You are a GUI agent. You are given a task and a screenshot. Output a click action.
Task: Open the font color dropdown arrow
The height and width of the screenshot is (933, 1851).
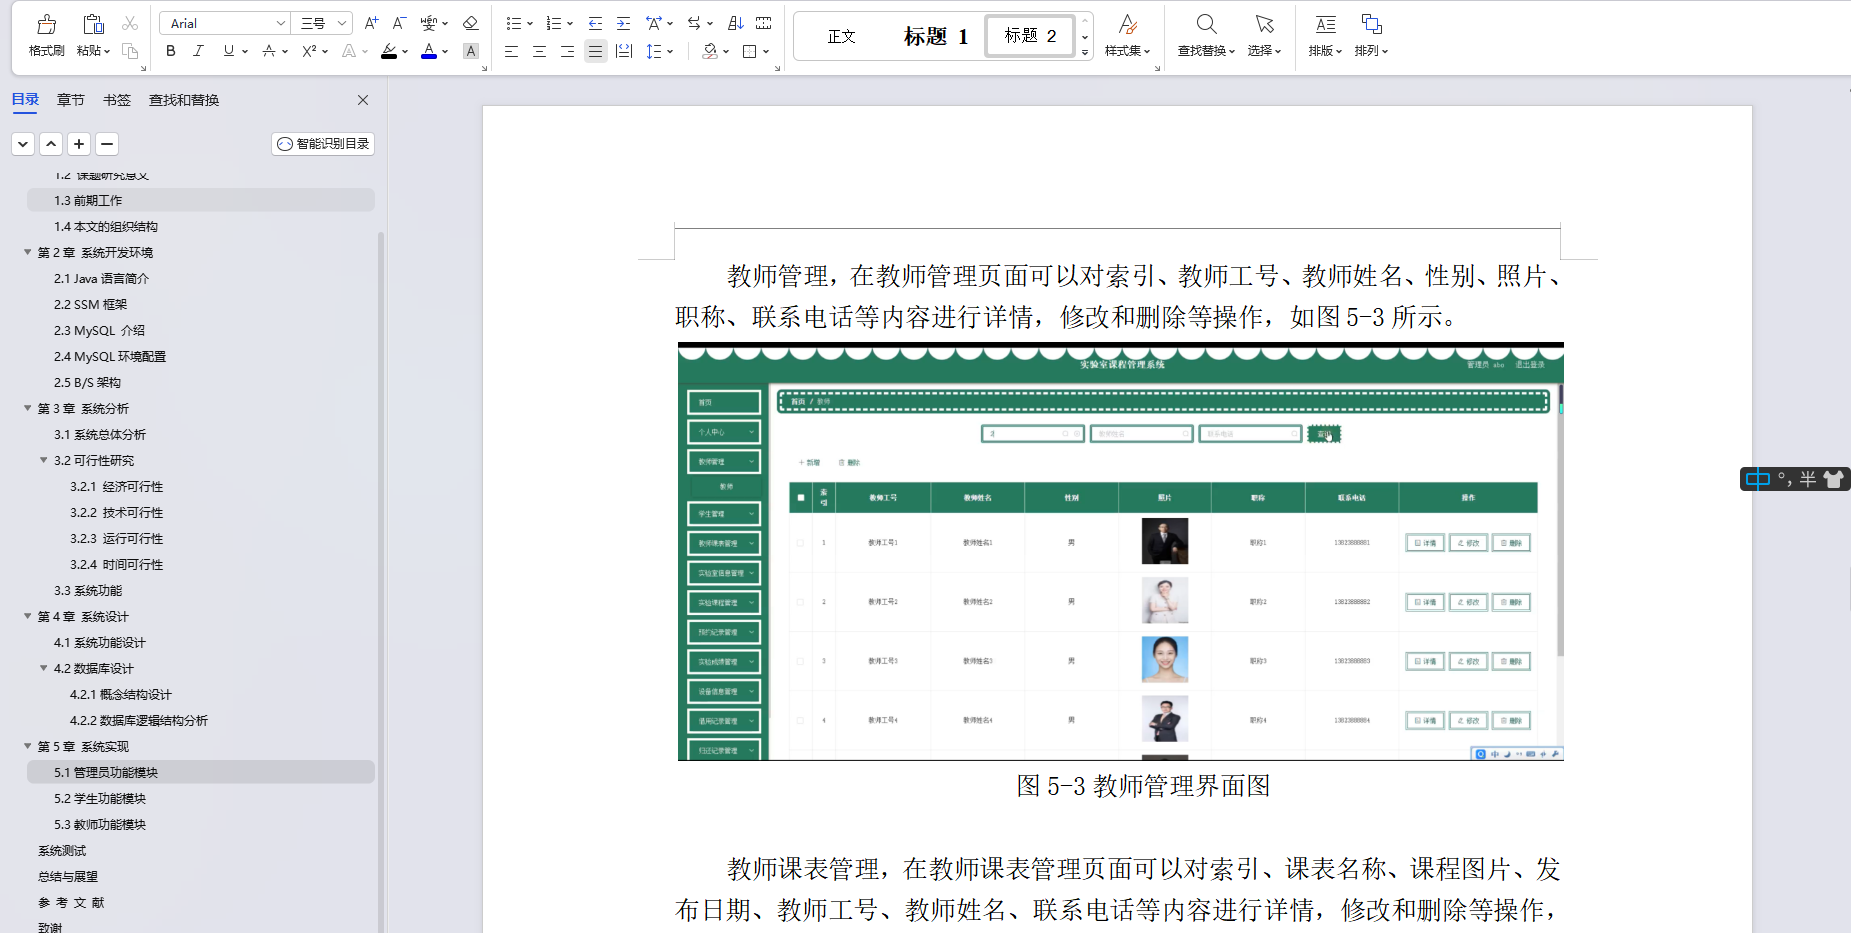[445, 52]
